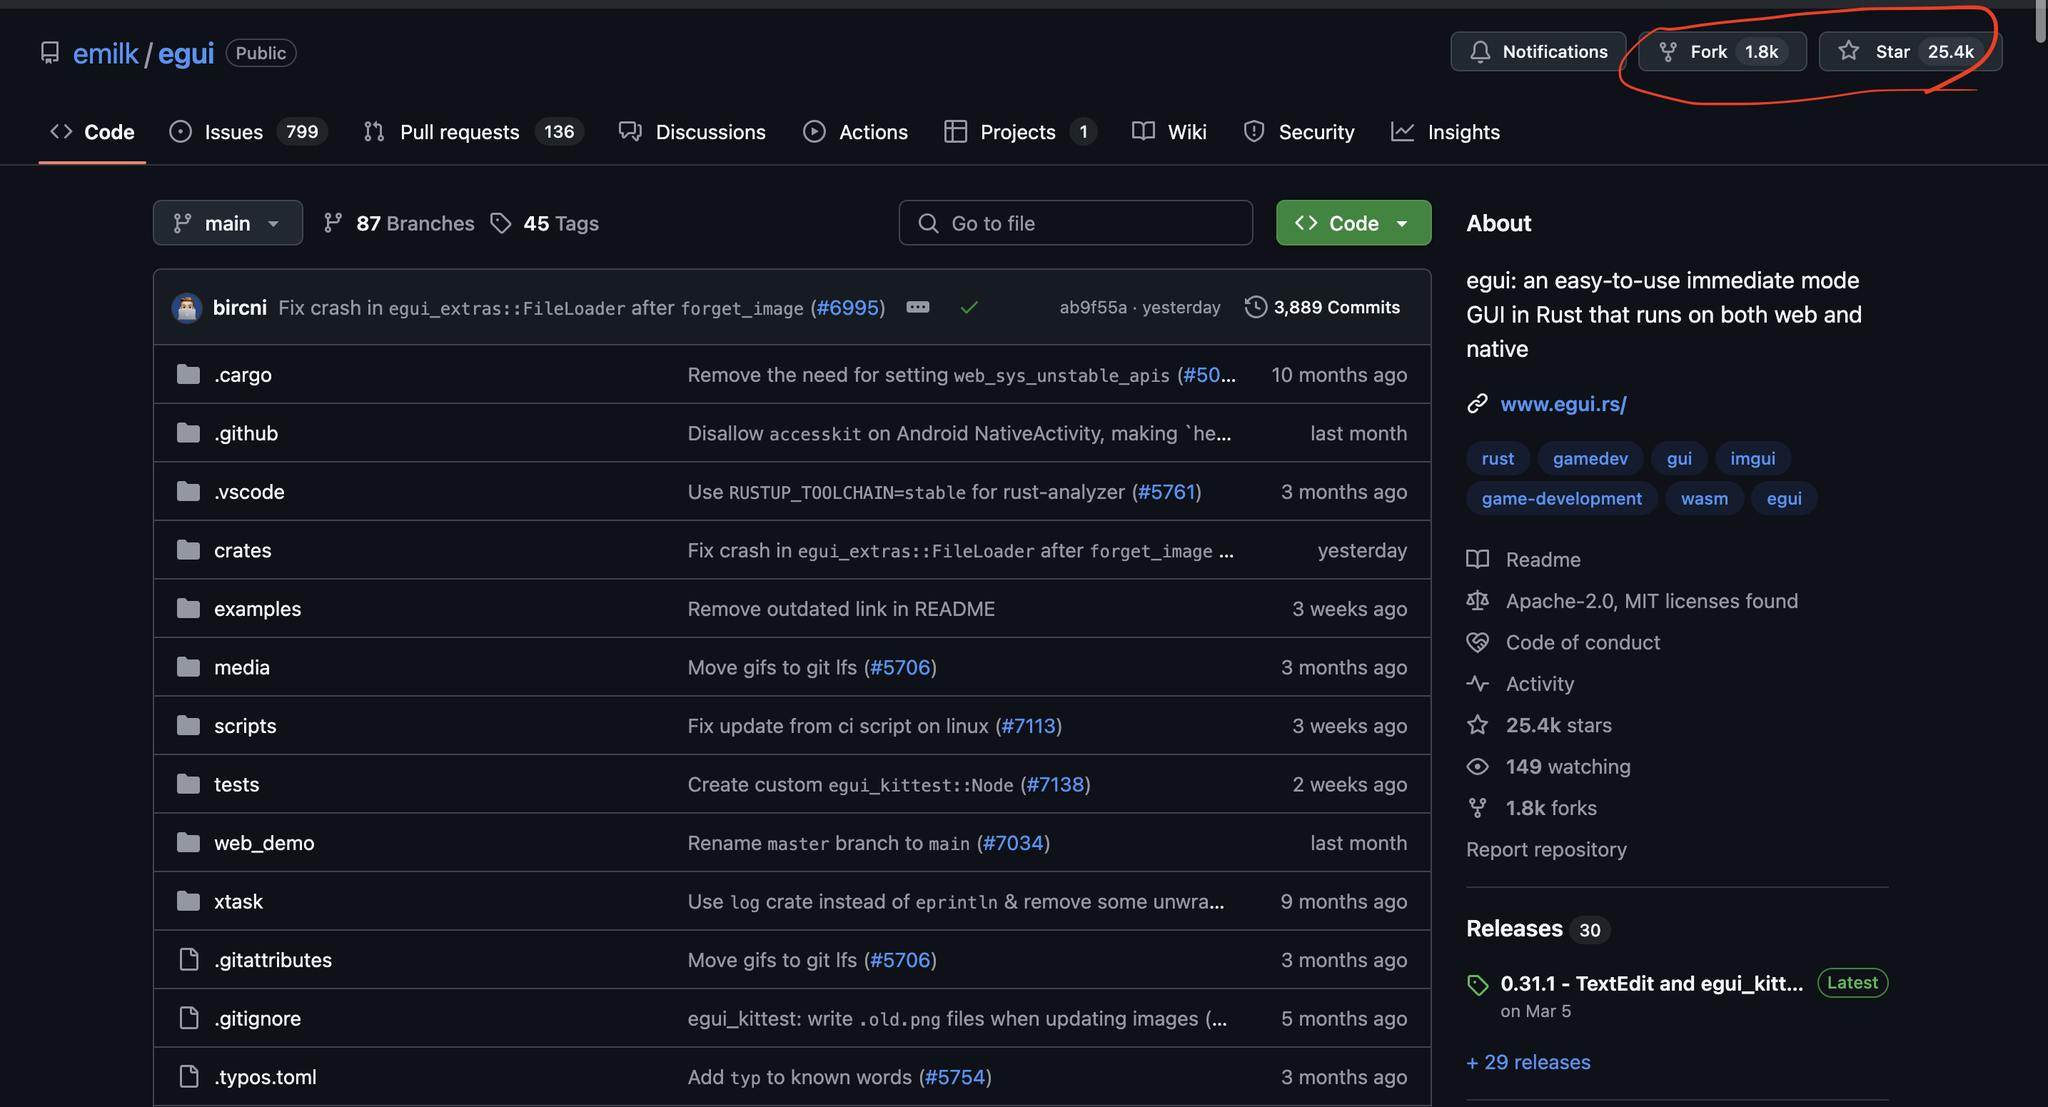Viewport: 2048px width, 1107px height.
Task: Show the + 29 releases list
Action: [1528, 1062]
